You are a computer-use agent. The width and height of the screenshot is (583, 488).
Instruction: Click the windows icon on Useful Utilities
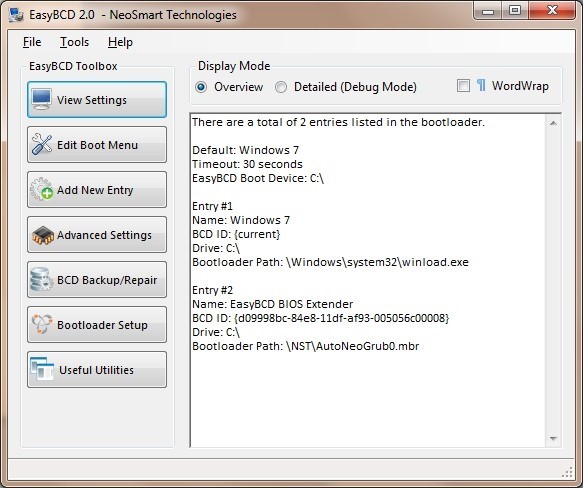(x=42, y=369)
